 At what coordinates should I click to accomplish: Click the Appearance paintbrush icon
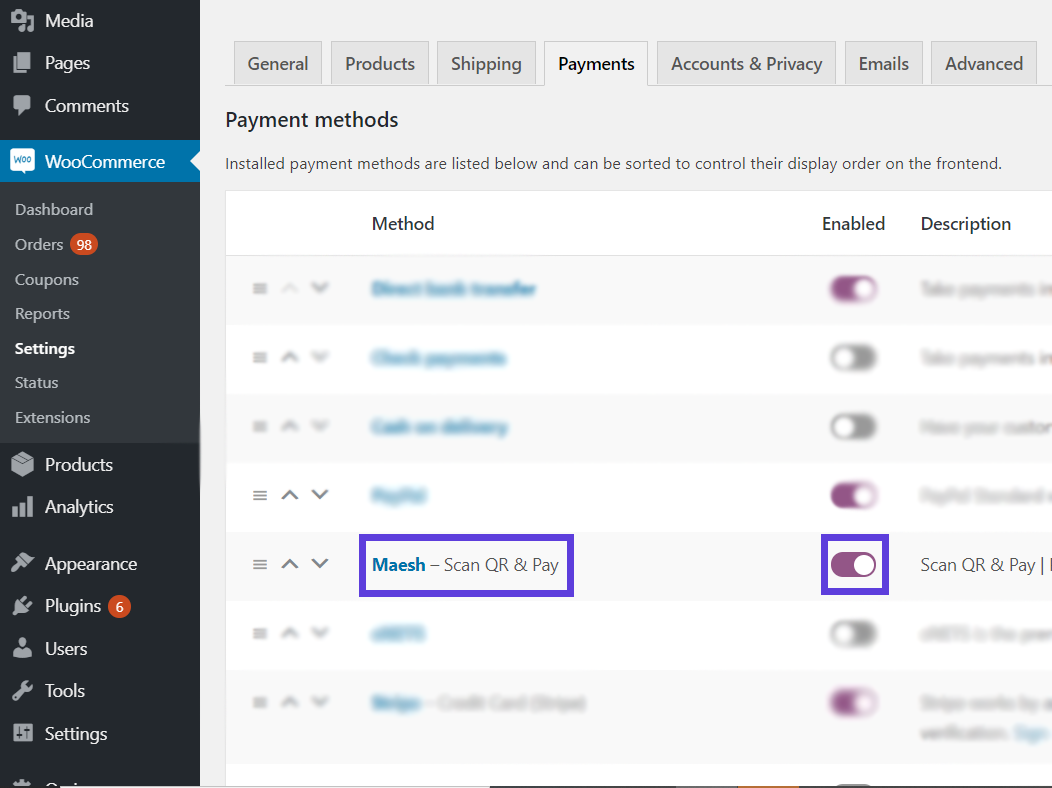(x=22, y=563)
